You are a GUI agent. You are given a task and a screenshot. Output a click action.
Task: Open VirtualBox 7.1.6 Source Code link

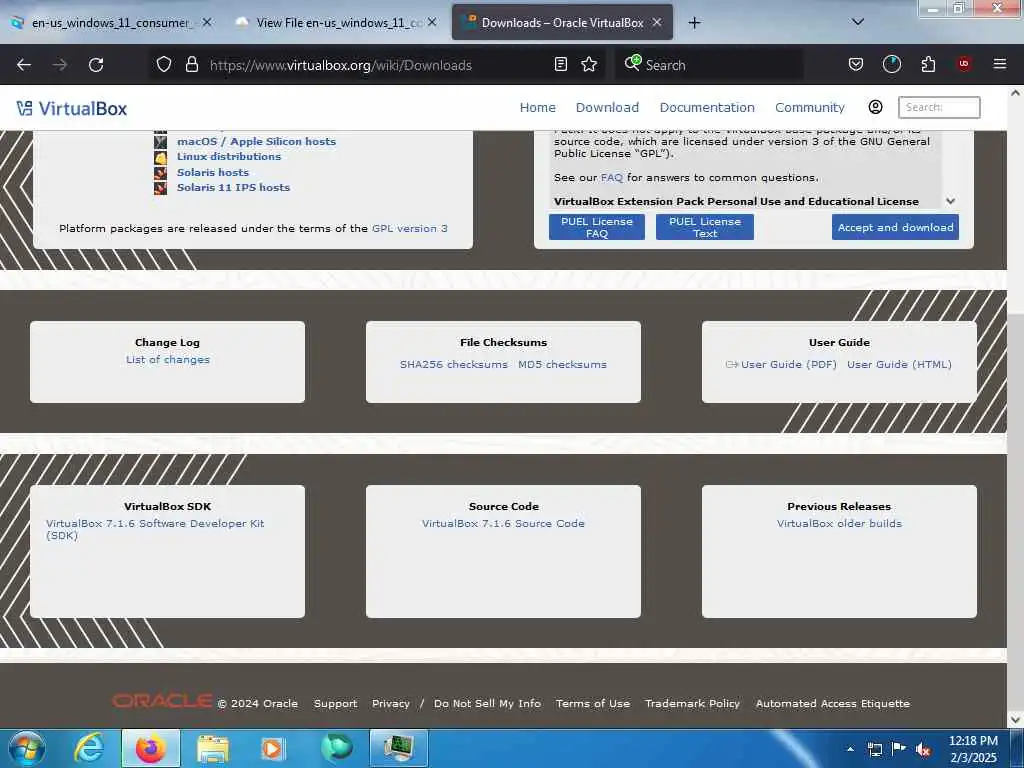click(503, 524)
